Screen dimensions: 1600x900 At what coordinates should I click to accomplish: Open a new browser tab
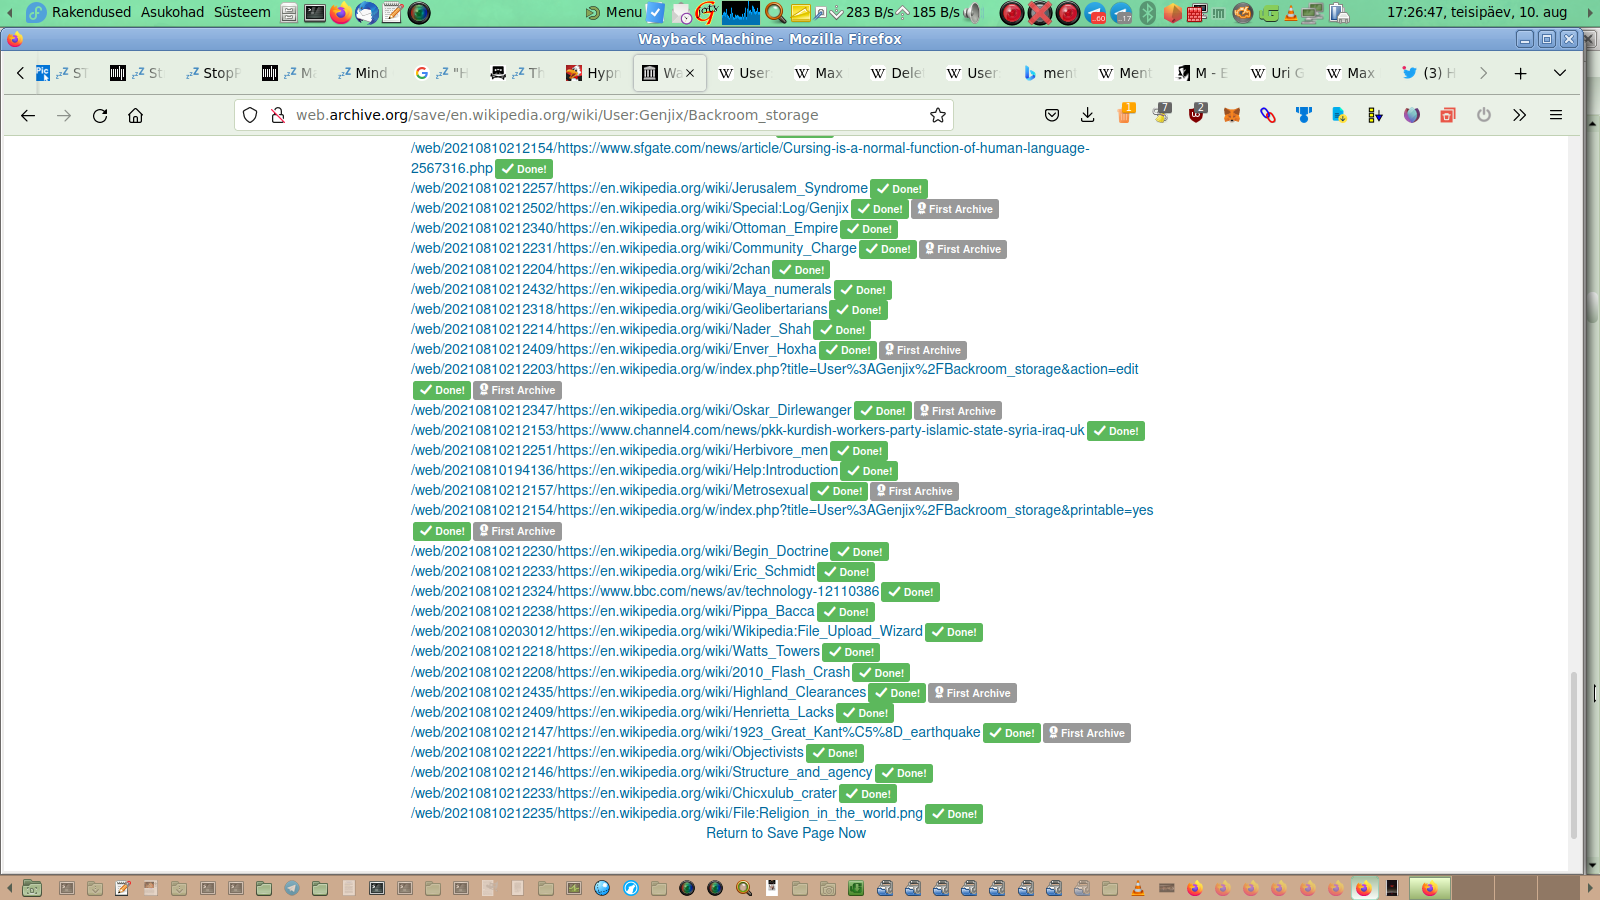(x=1520, y=73)
